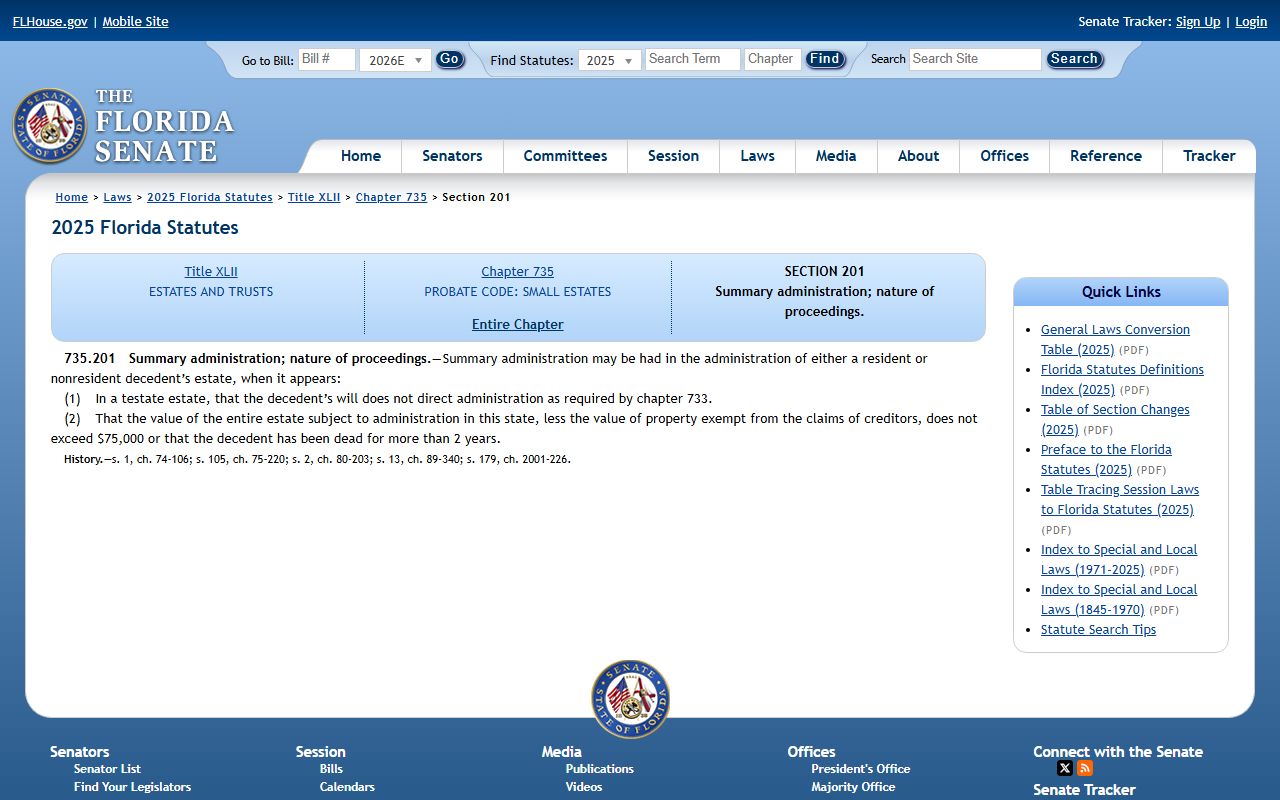
Task: Open the Reference navigation tab
Action: (x=1105, y=156)
